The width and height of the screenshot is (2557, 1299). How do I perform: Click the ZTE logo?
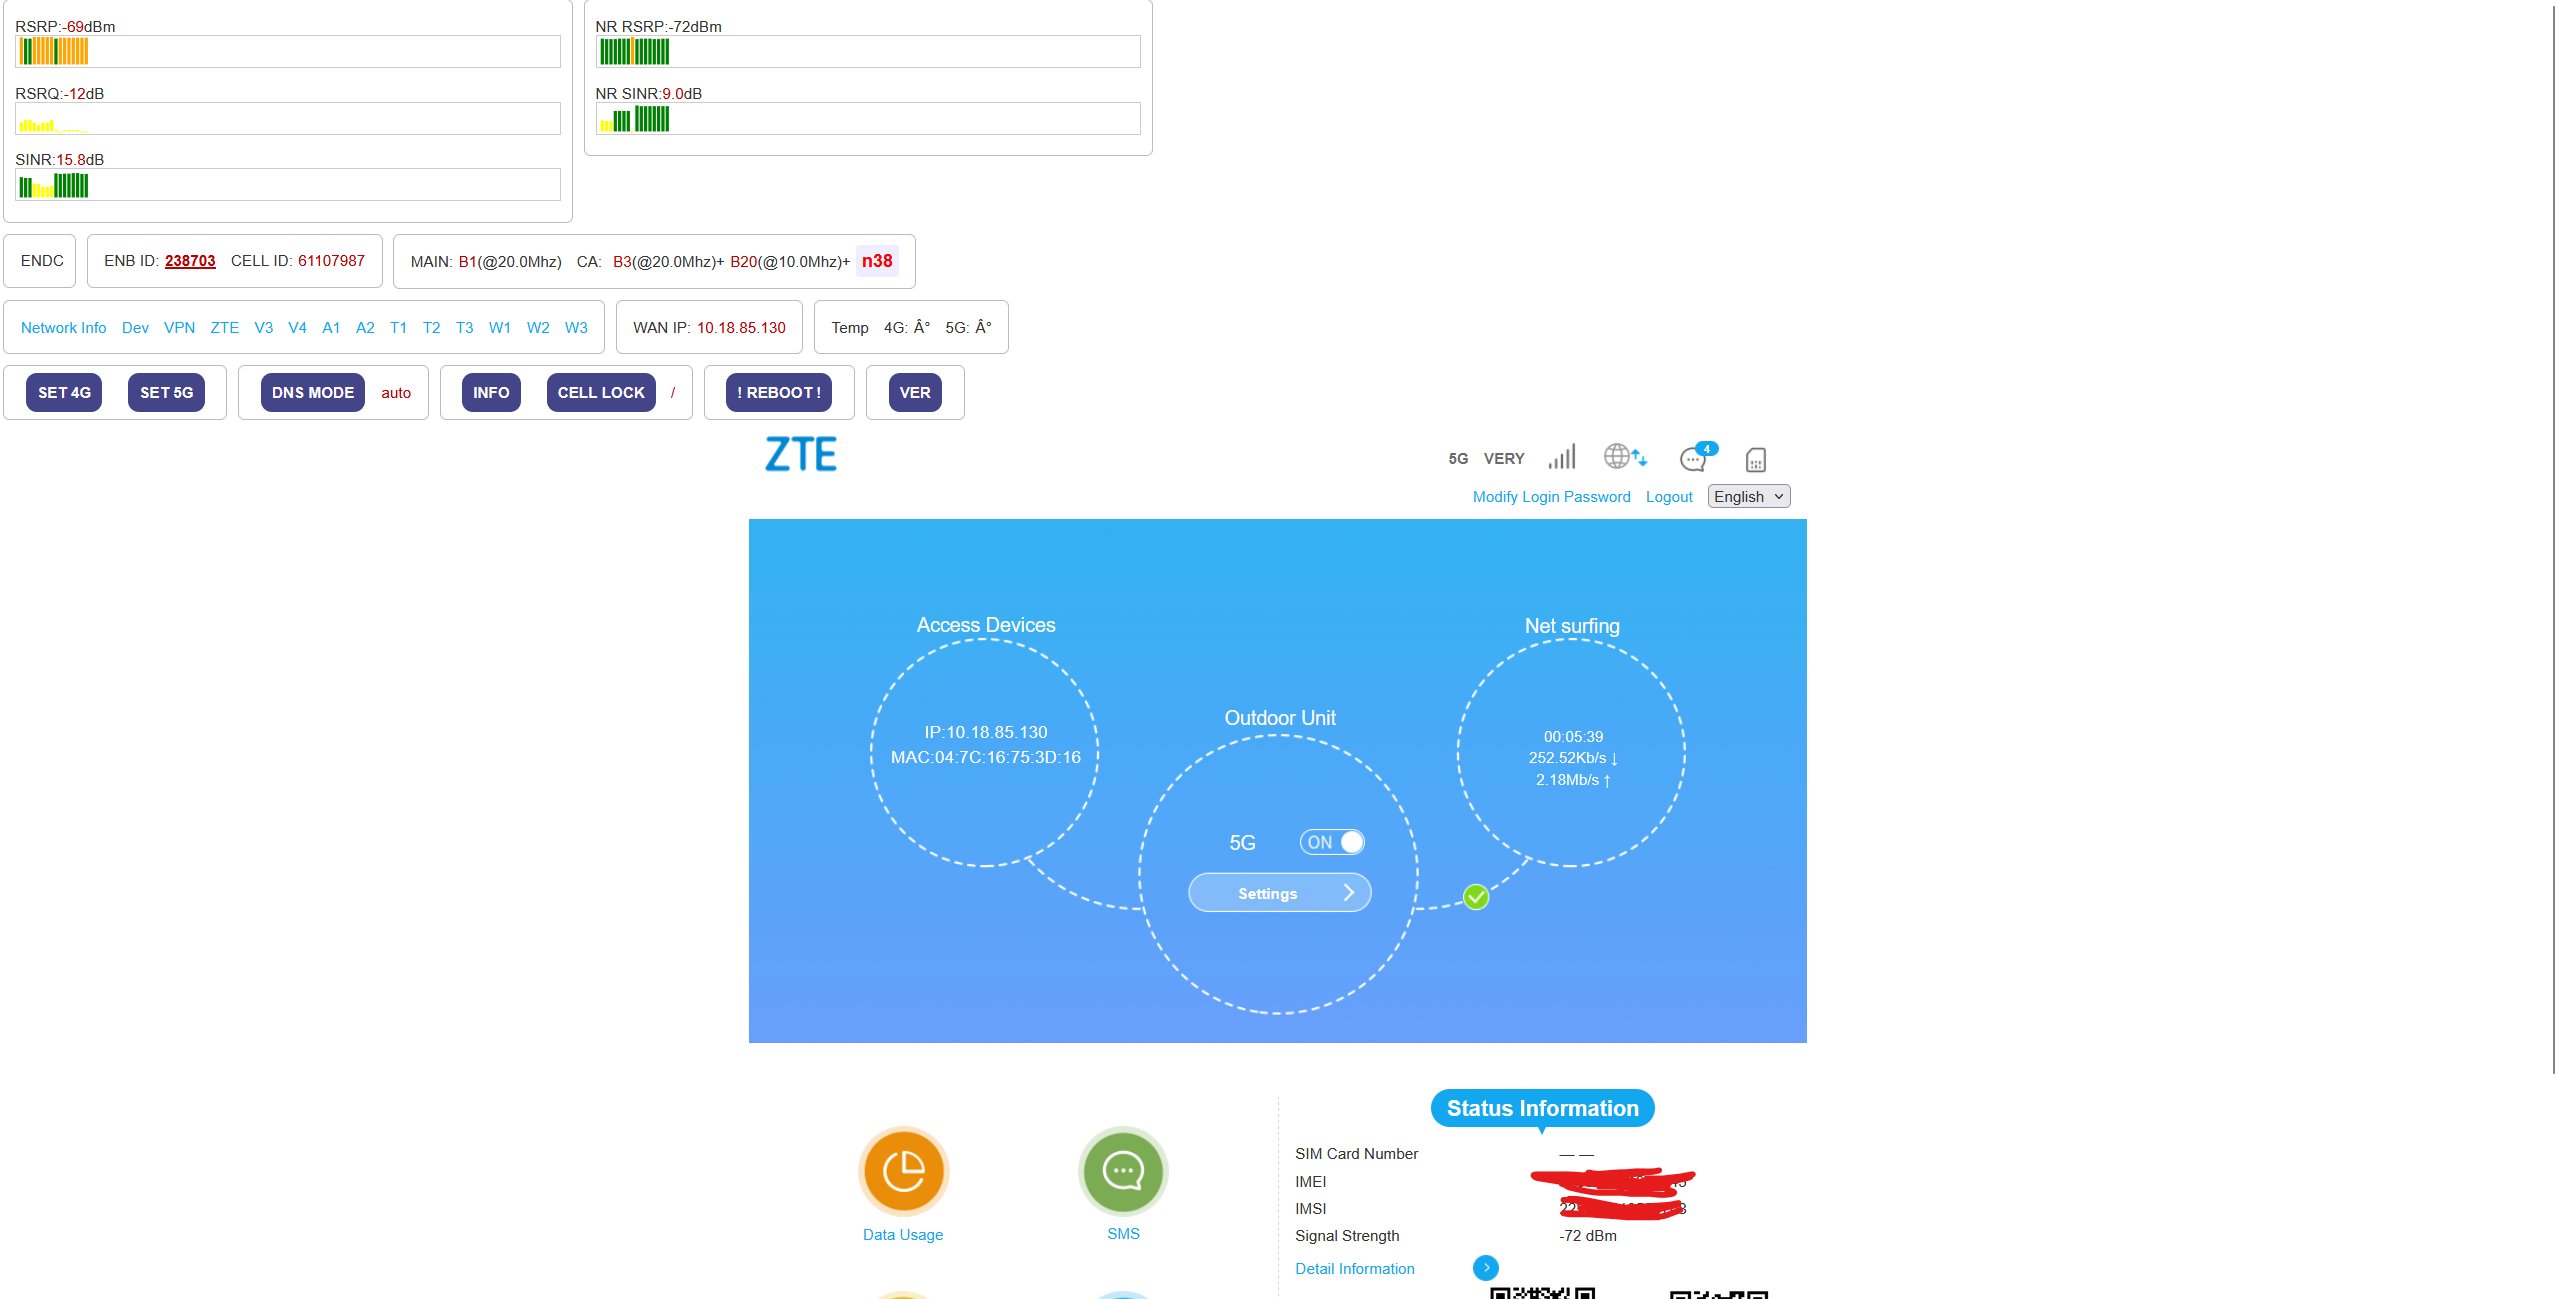click(x=801, y=455)
